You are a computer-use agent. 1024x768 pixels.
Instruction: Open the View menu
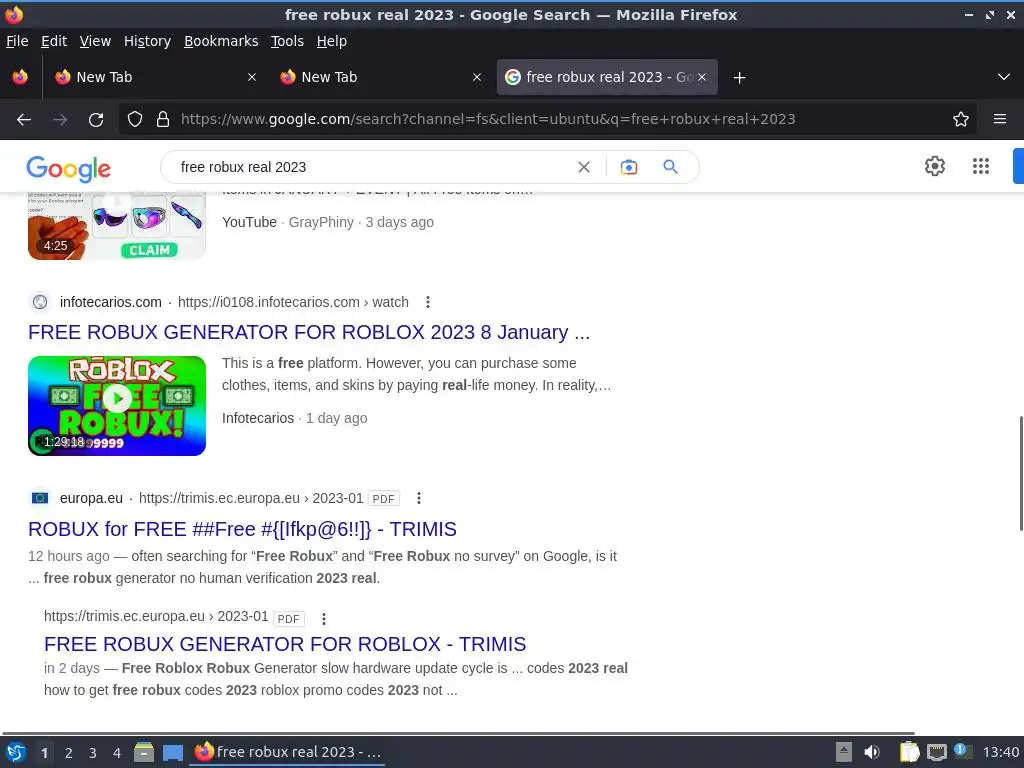[x=95, y=41]
